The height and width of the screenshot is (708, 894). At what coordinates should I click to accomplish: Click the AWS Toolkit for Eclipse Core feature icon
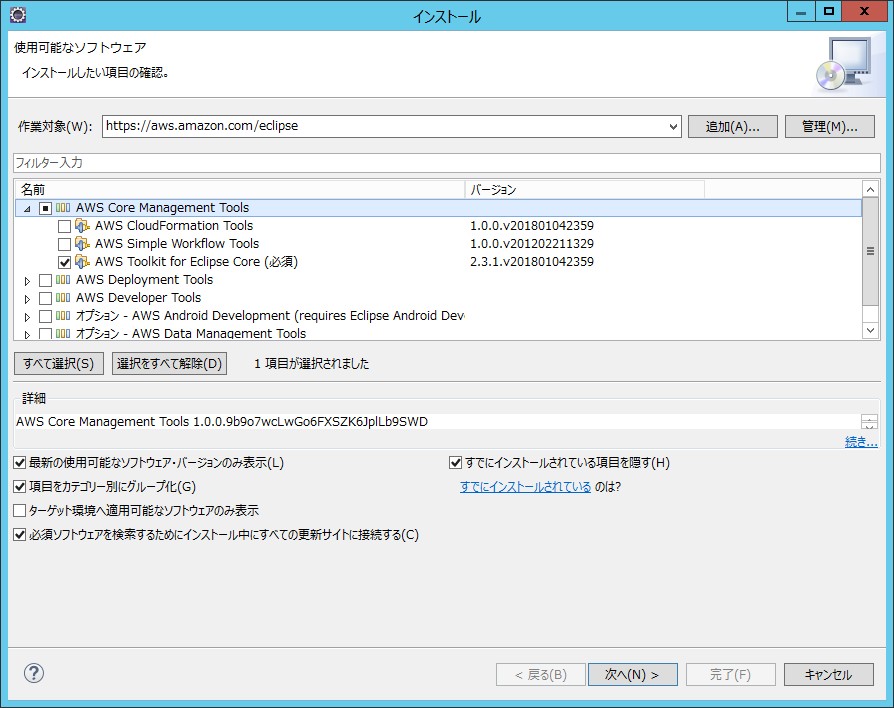tap(83, 262)
